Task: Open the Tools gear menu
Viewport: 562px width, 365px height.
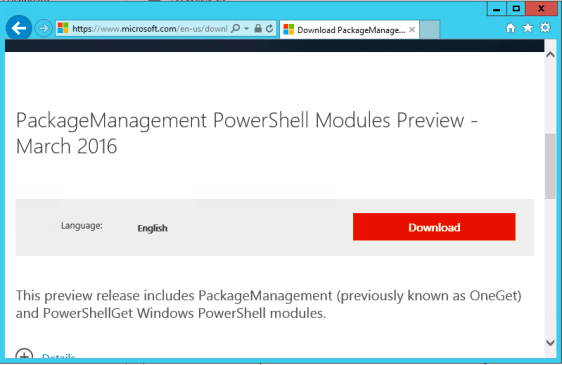Action: [545, 28]
